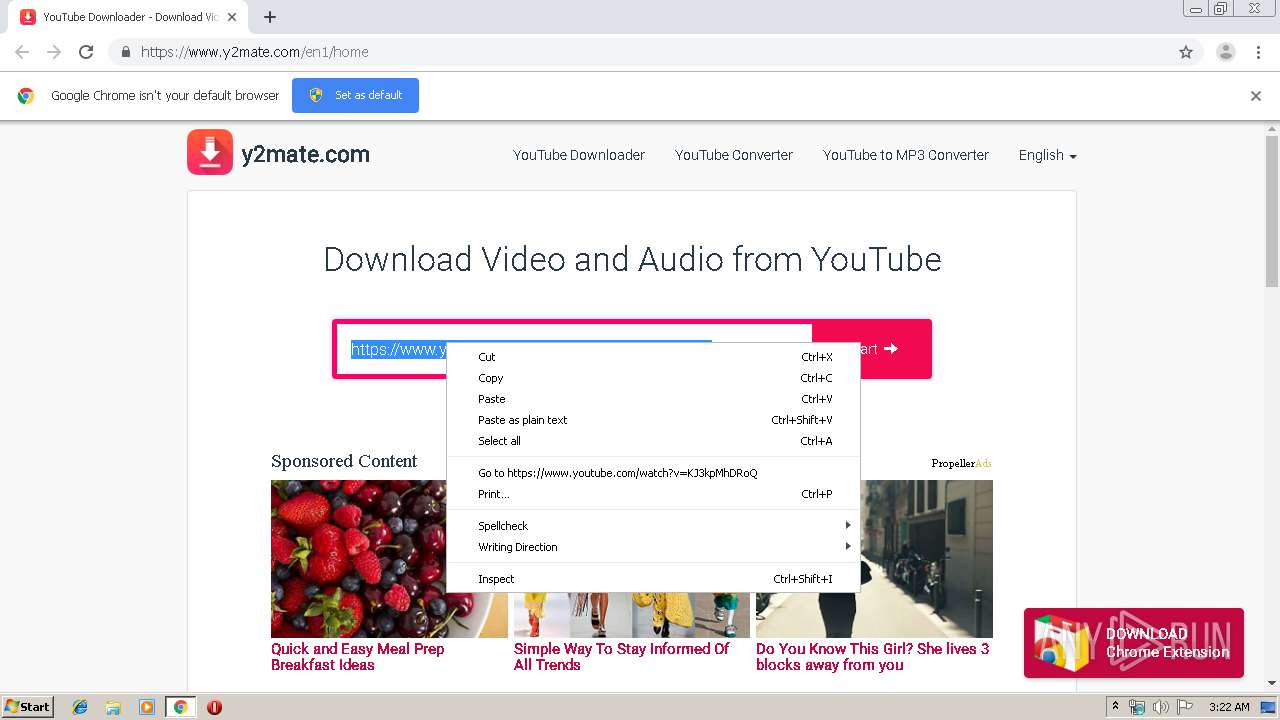Click the padlock site info icon
Image resolution: width=1280 pixels, height=720 pixels.
pos(125,52)
